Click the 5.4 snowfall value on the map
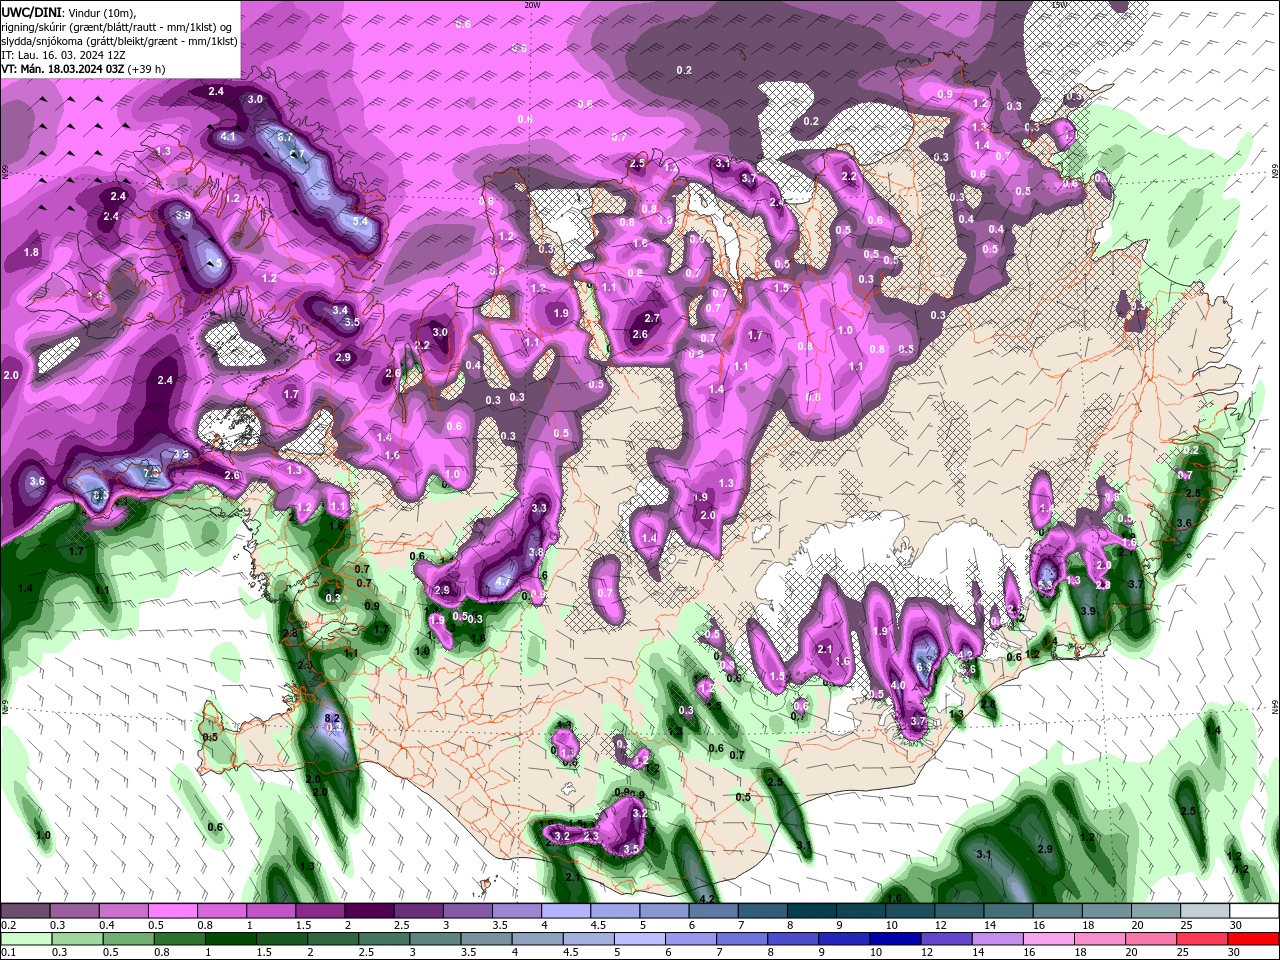This screenshot has height=960, width=1280. click(x=361, y=220)
